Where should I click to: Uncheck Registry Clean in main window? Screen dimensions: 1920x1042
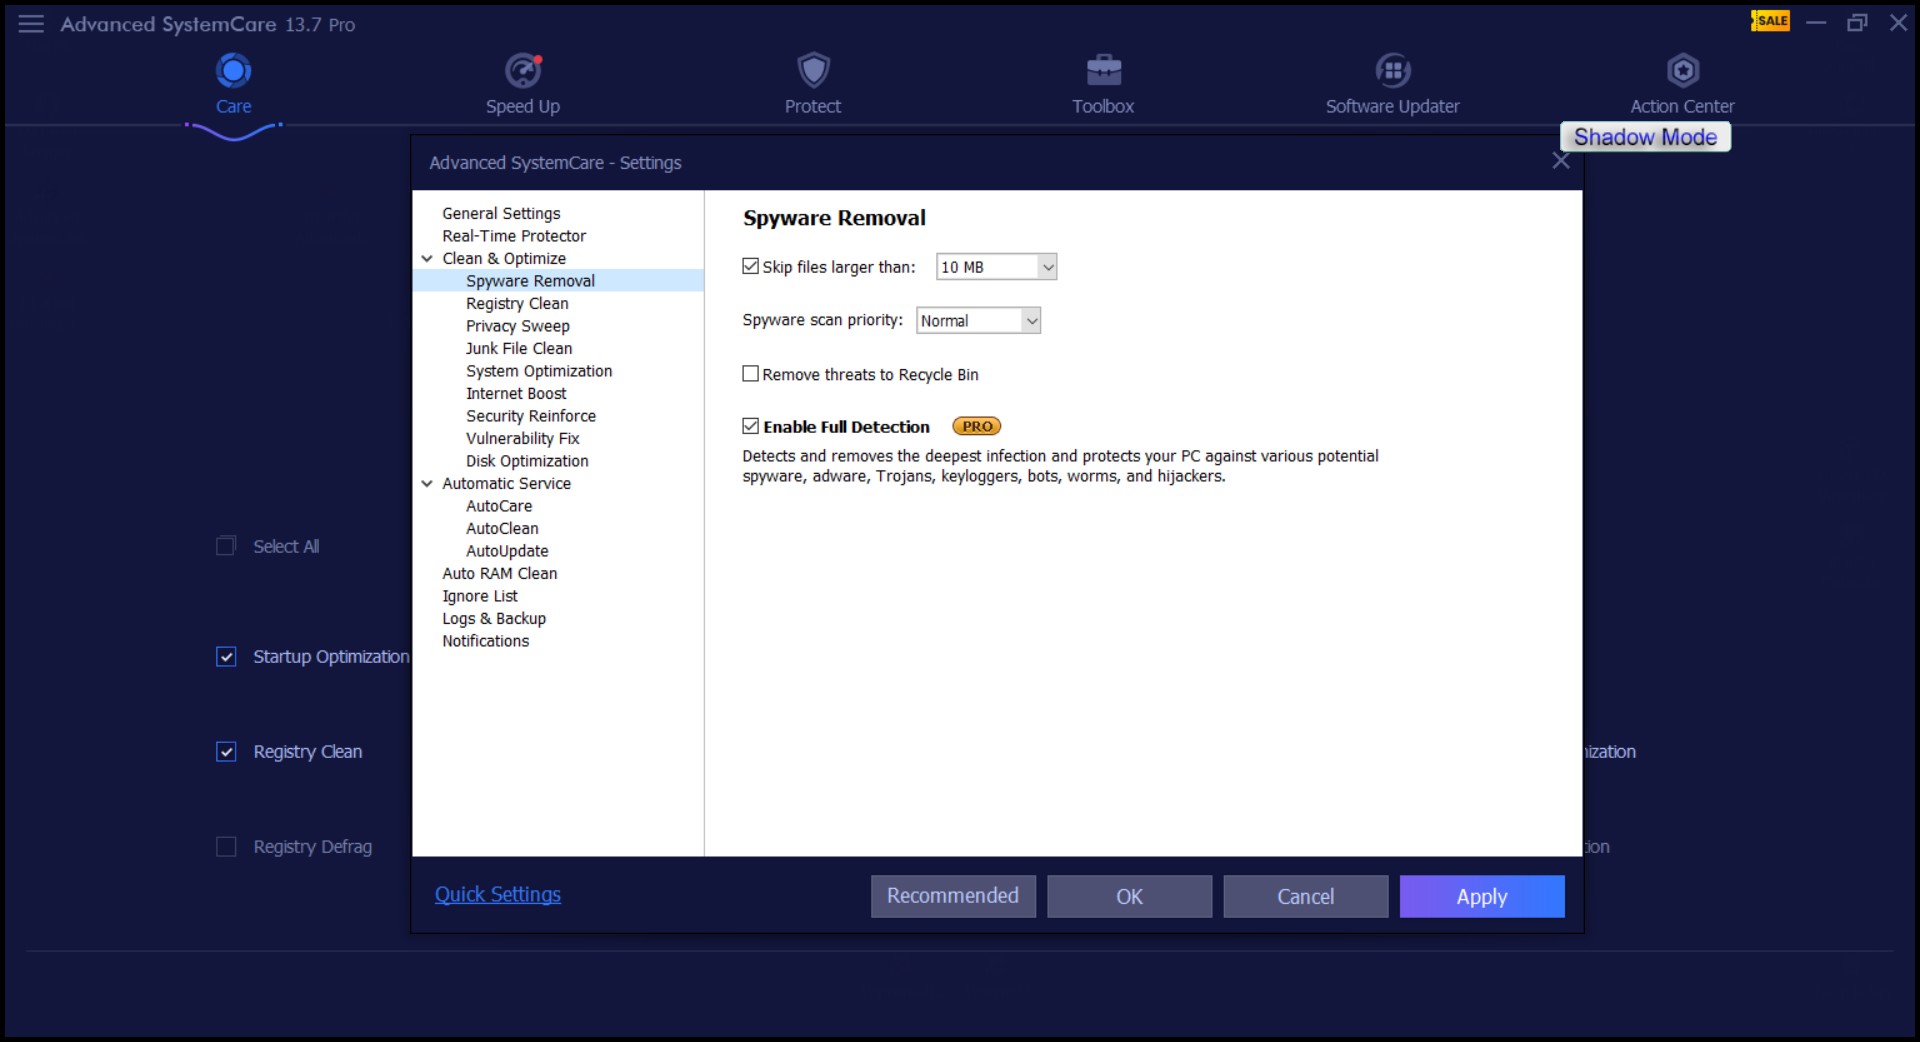point(226,752)
